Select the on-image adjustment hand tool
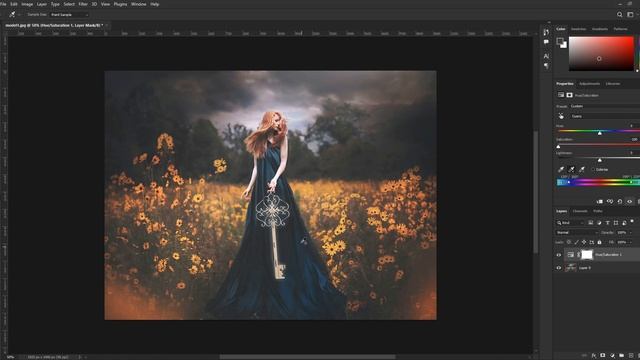This screenshot has width=640, height=360. pyautogui.click(x=561, y=116)
